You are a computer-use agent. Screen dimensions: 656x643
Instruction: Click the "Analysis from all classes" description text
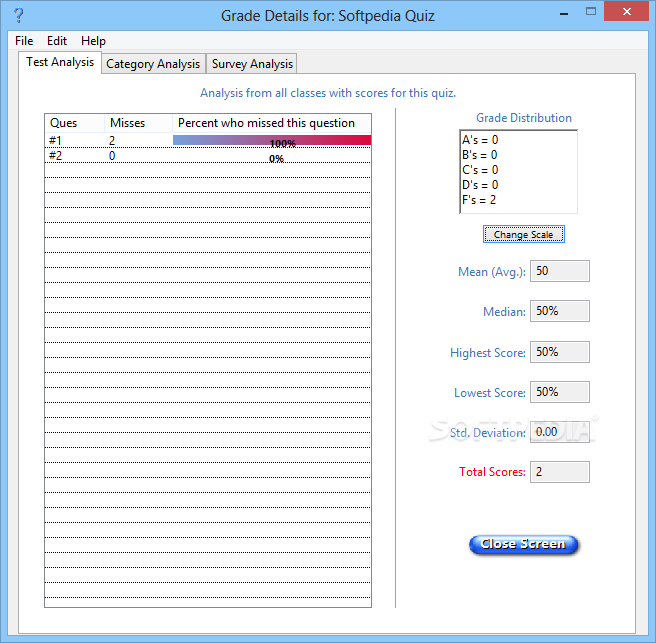(328, 93)
